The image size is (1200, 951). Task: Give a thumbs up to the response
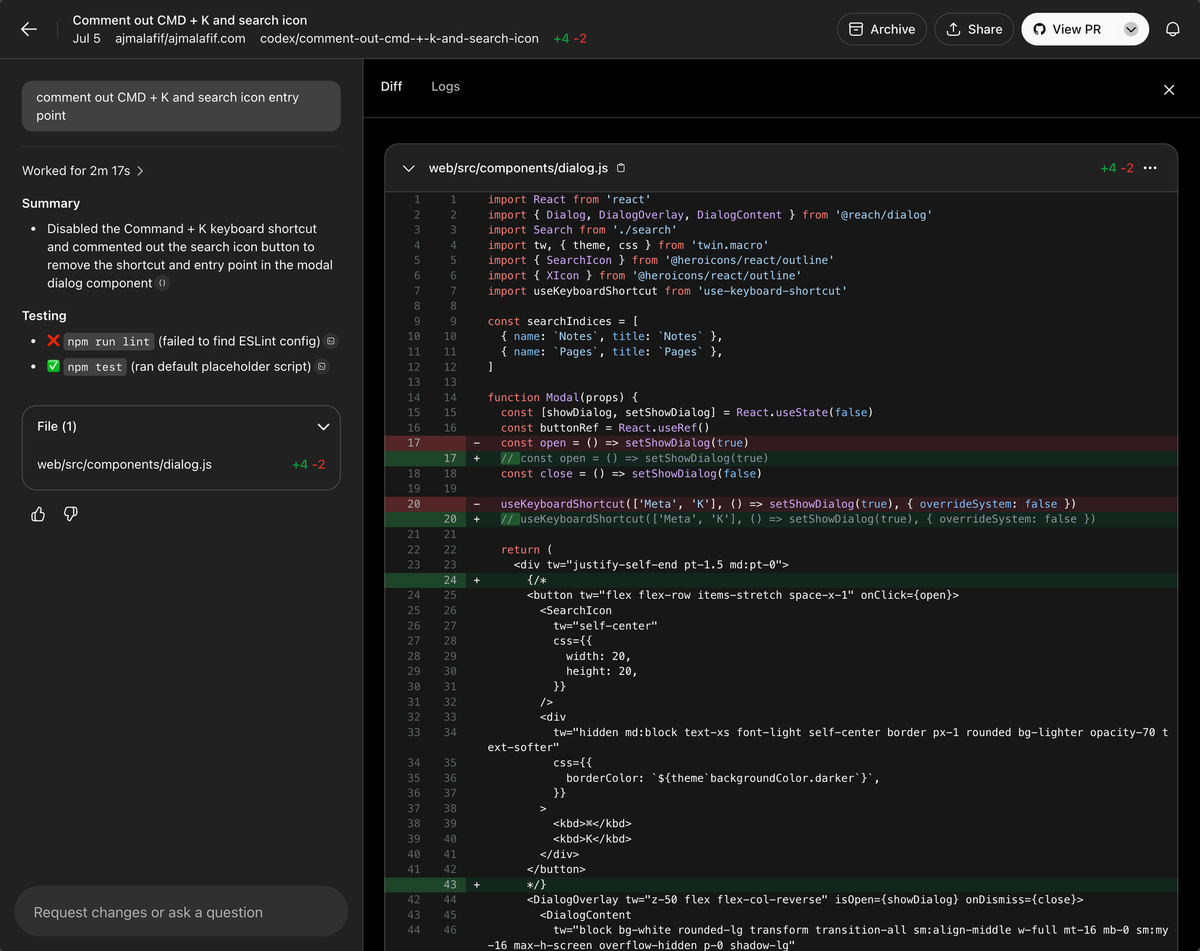38,514
